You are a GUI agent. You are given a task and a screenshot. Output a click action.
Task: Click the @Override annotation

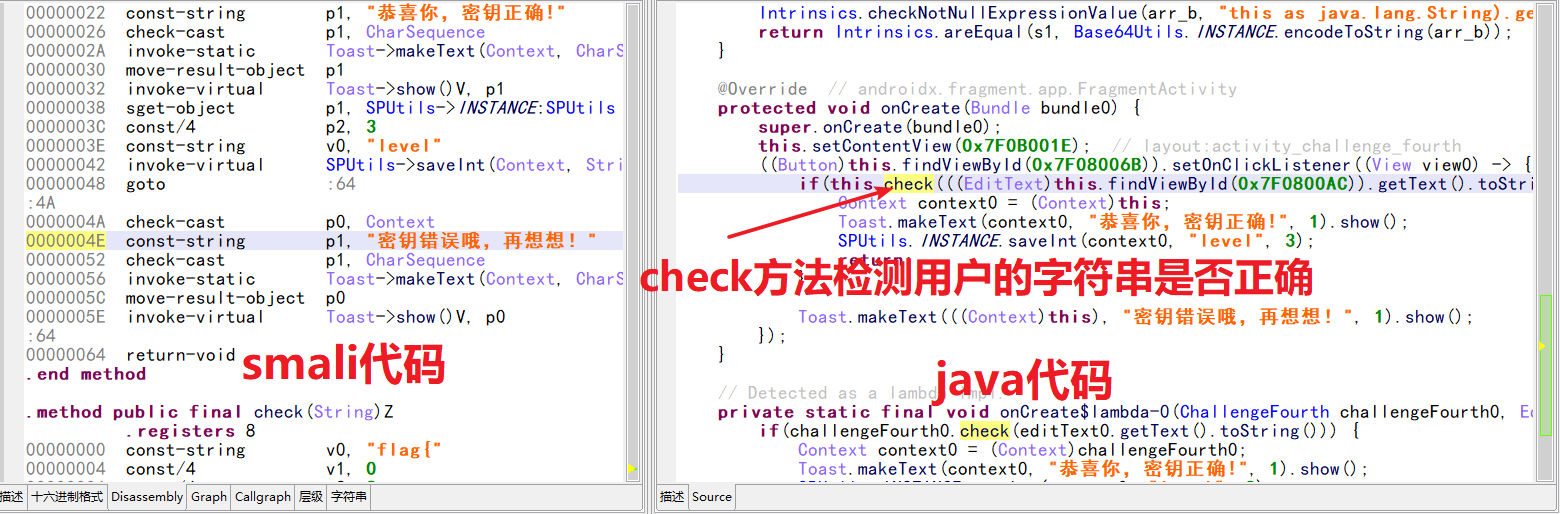[762, 89]
